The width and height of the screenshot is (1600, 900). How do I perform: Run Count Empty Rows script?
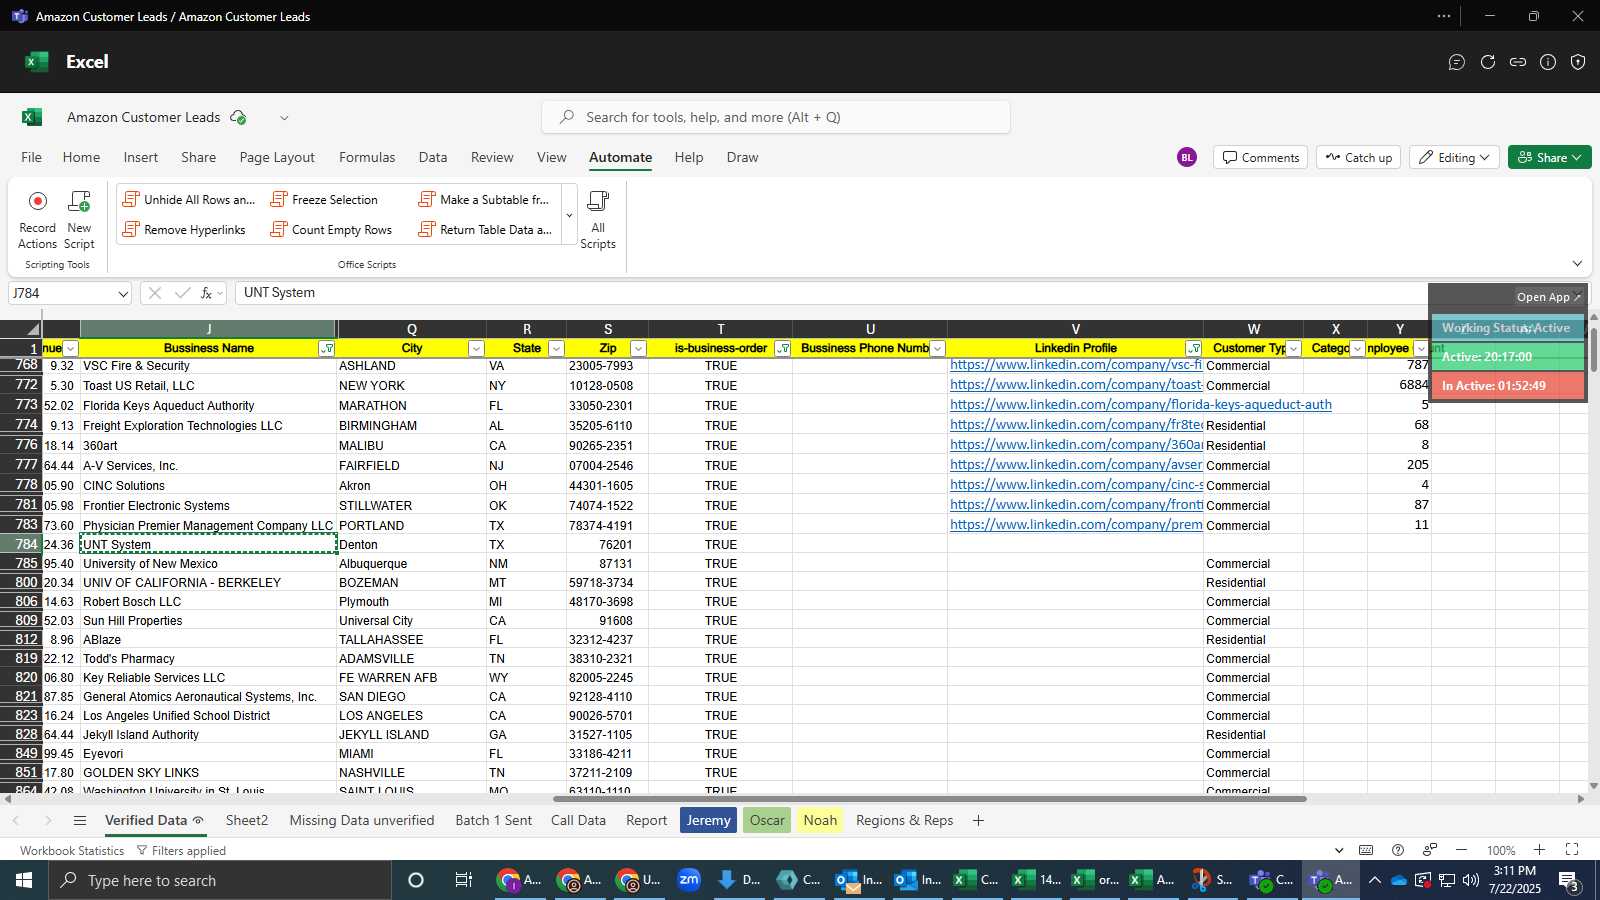tap(331, 230)
